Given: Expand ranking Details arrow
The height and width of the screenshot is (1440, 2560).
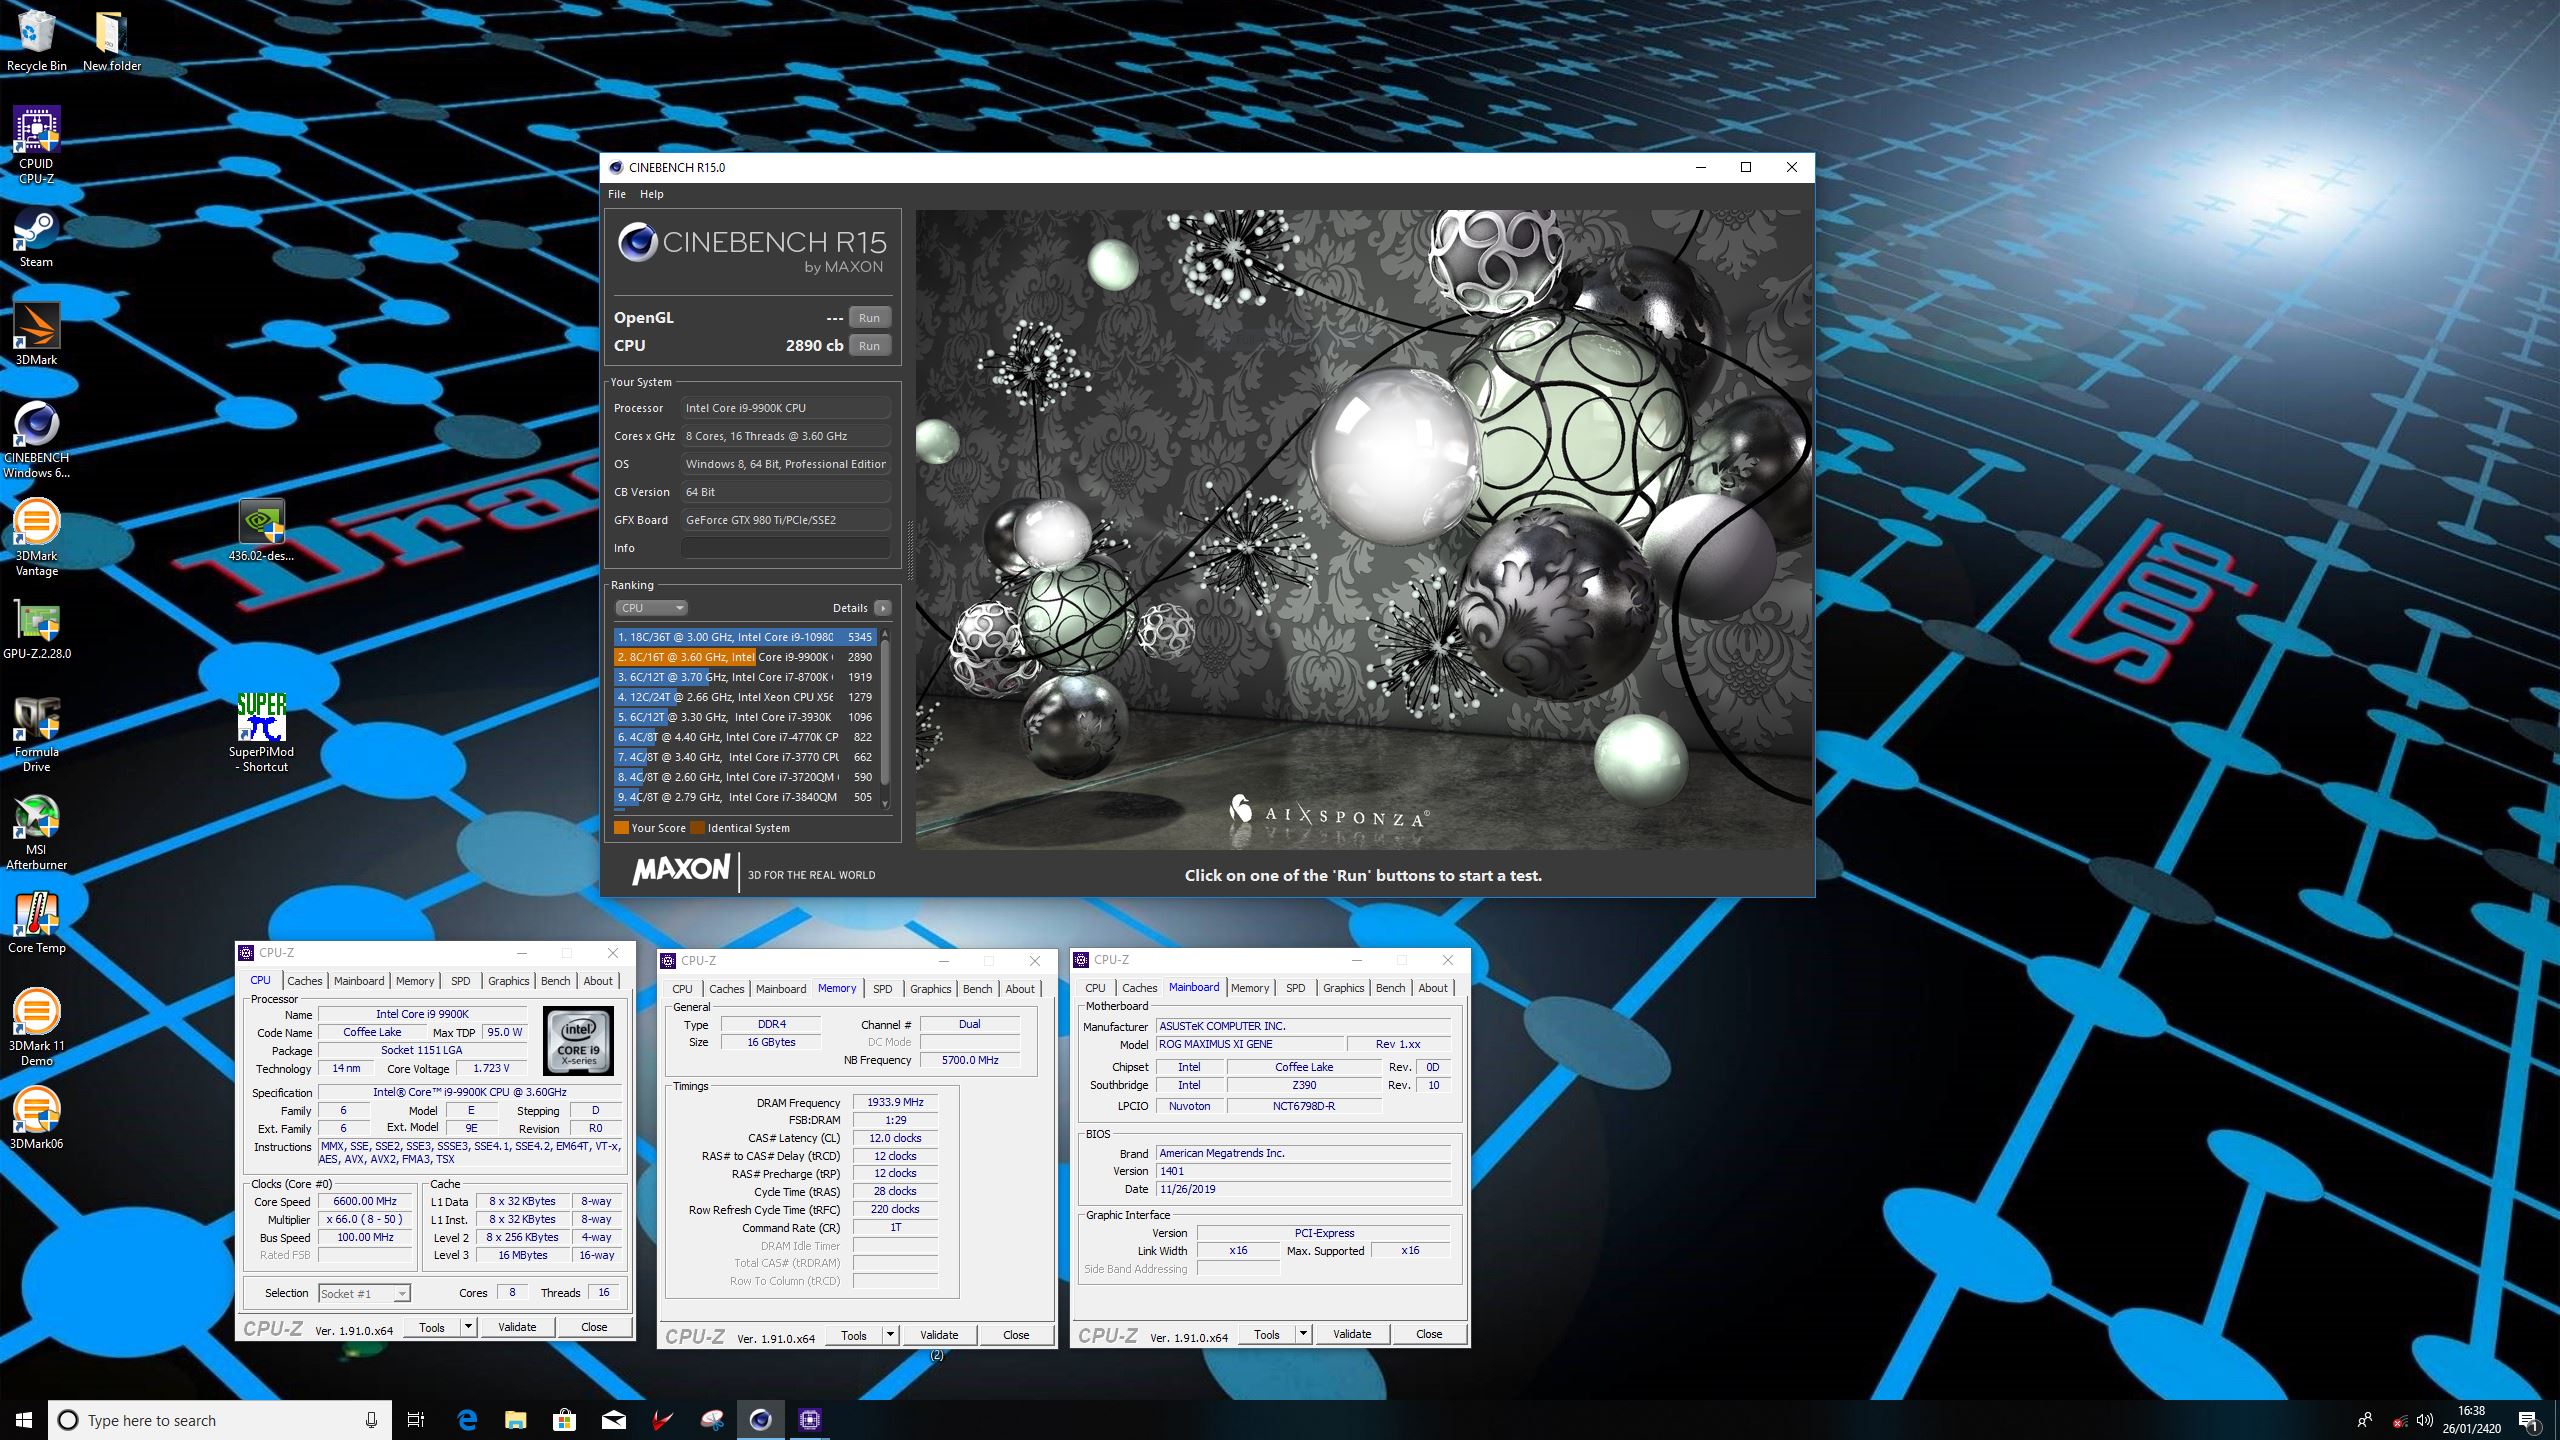Looking at the screenshot, I should tap(882, 608).
